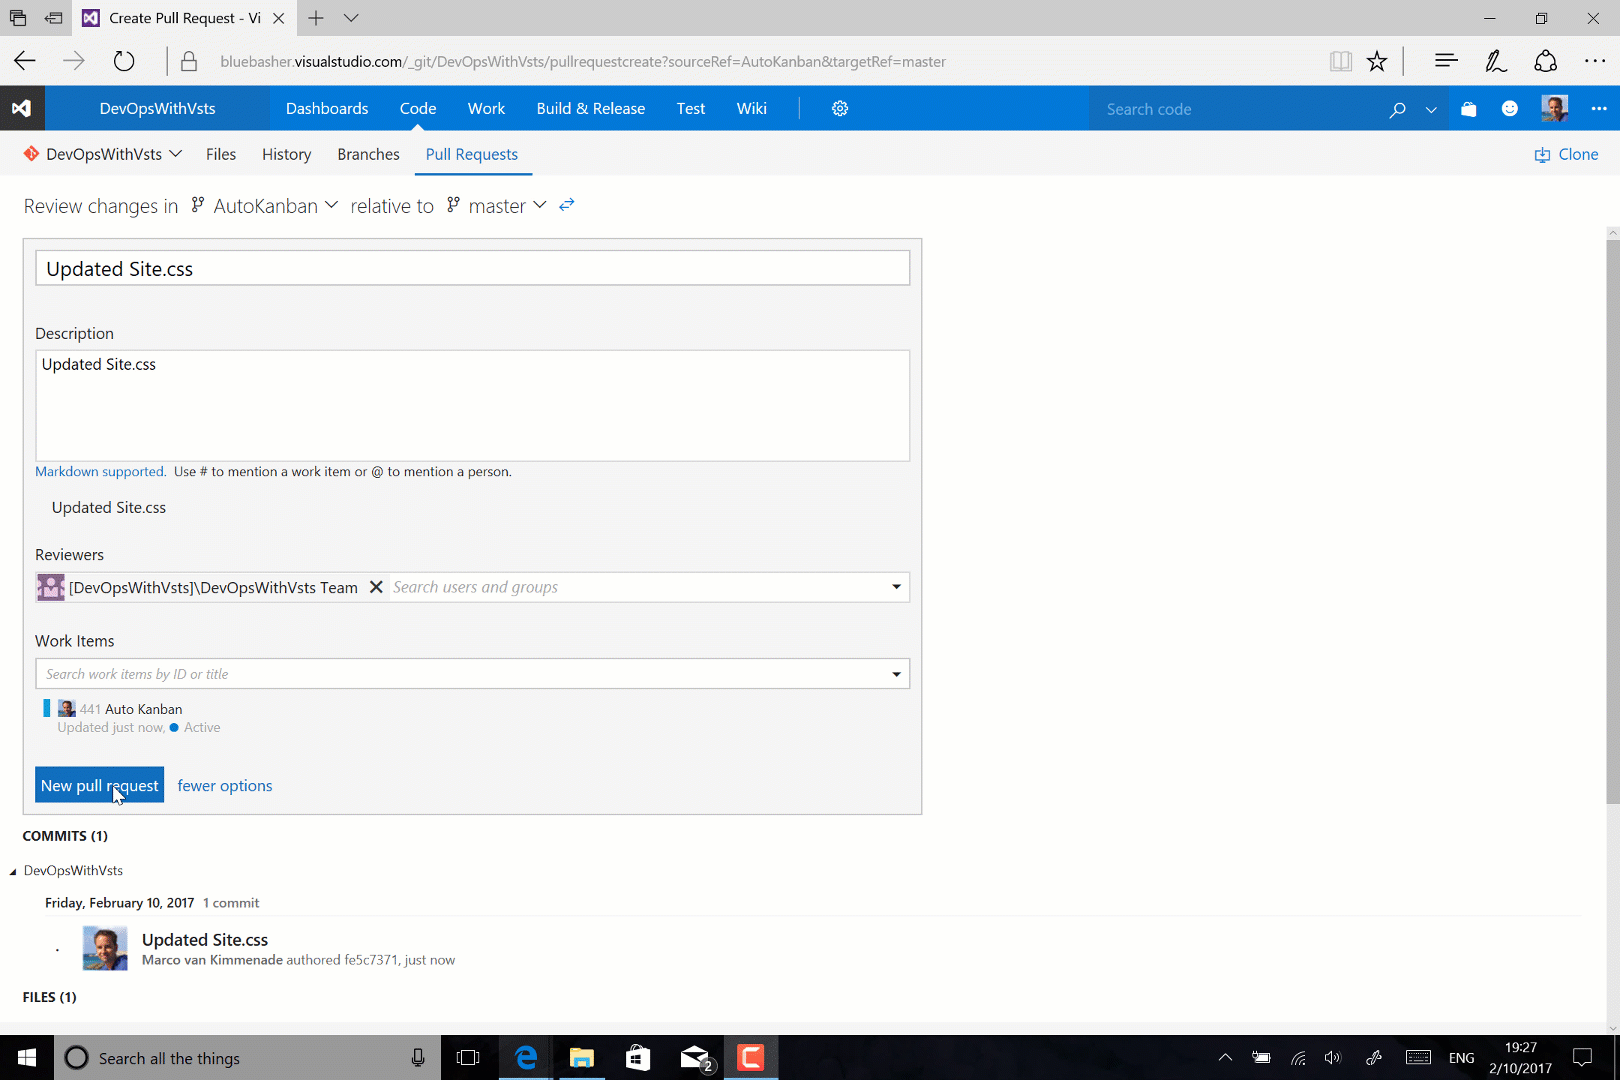Open the Build & Release hub
This screenshot has height=1080, width=1620.
pyautogui.click(x=591, y=108)
